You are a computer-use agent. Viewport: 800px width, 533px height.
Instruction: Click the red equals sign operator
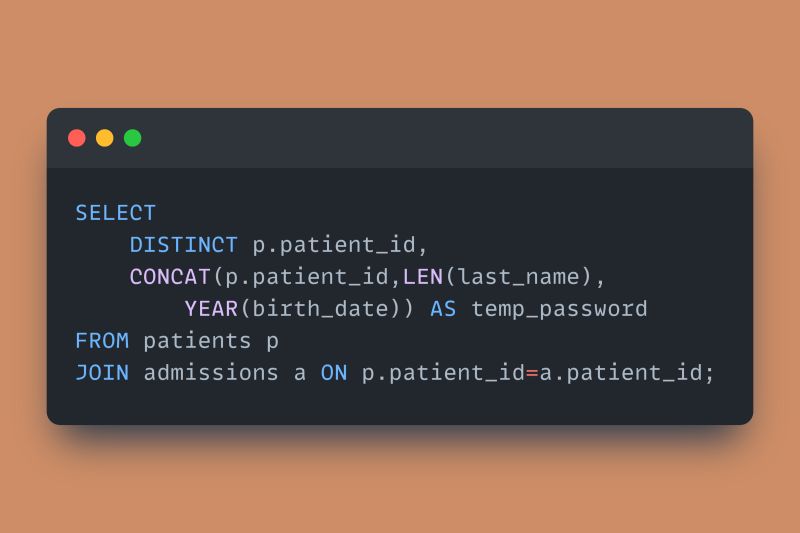click(532, 373)
